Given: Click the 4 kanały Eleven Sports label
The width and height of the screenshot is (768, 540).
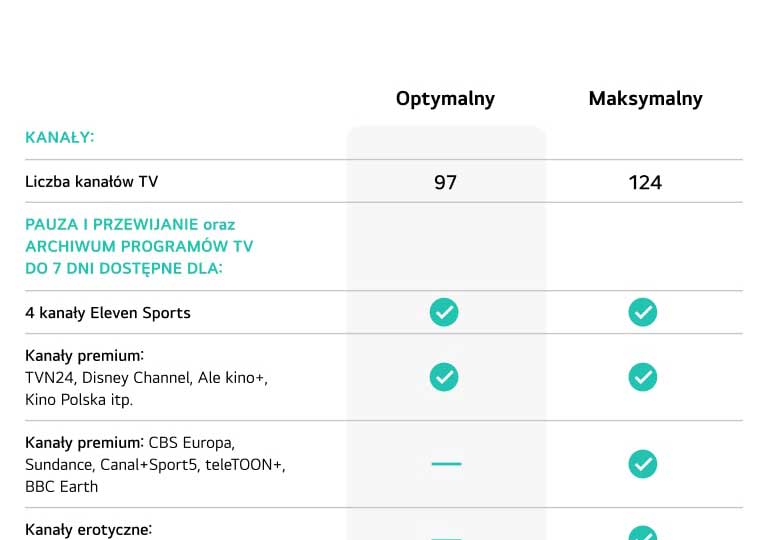Looking at the screenshot, I should click(108, 313).
